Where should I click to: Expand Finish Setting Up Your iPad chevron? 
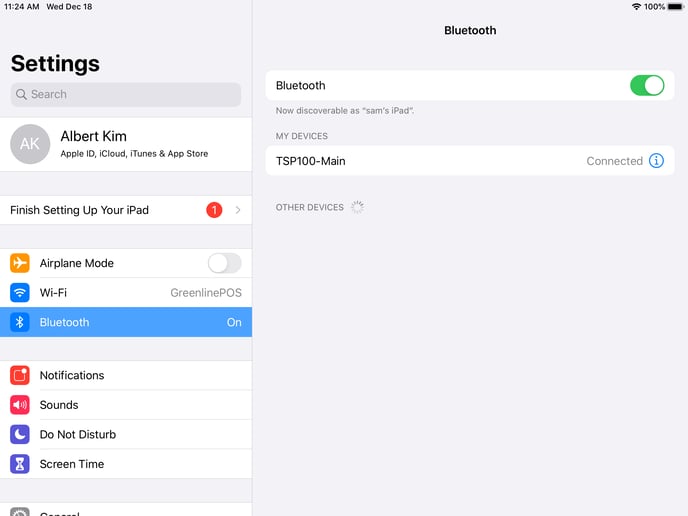pos(238,210)
